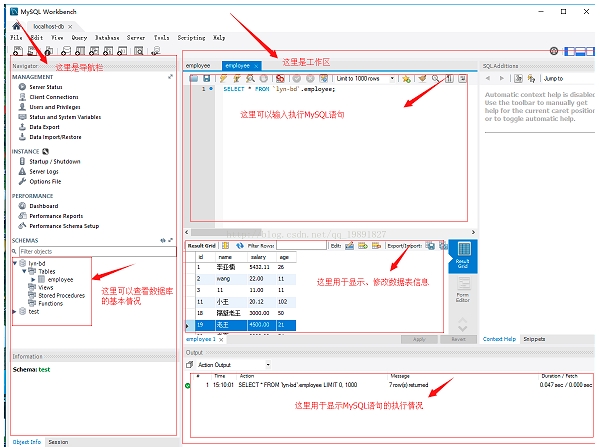This screenshot has width=600, height=447.
Task: Open the File menu
Action: [16, 38]
